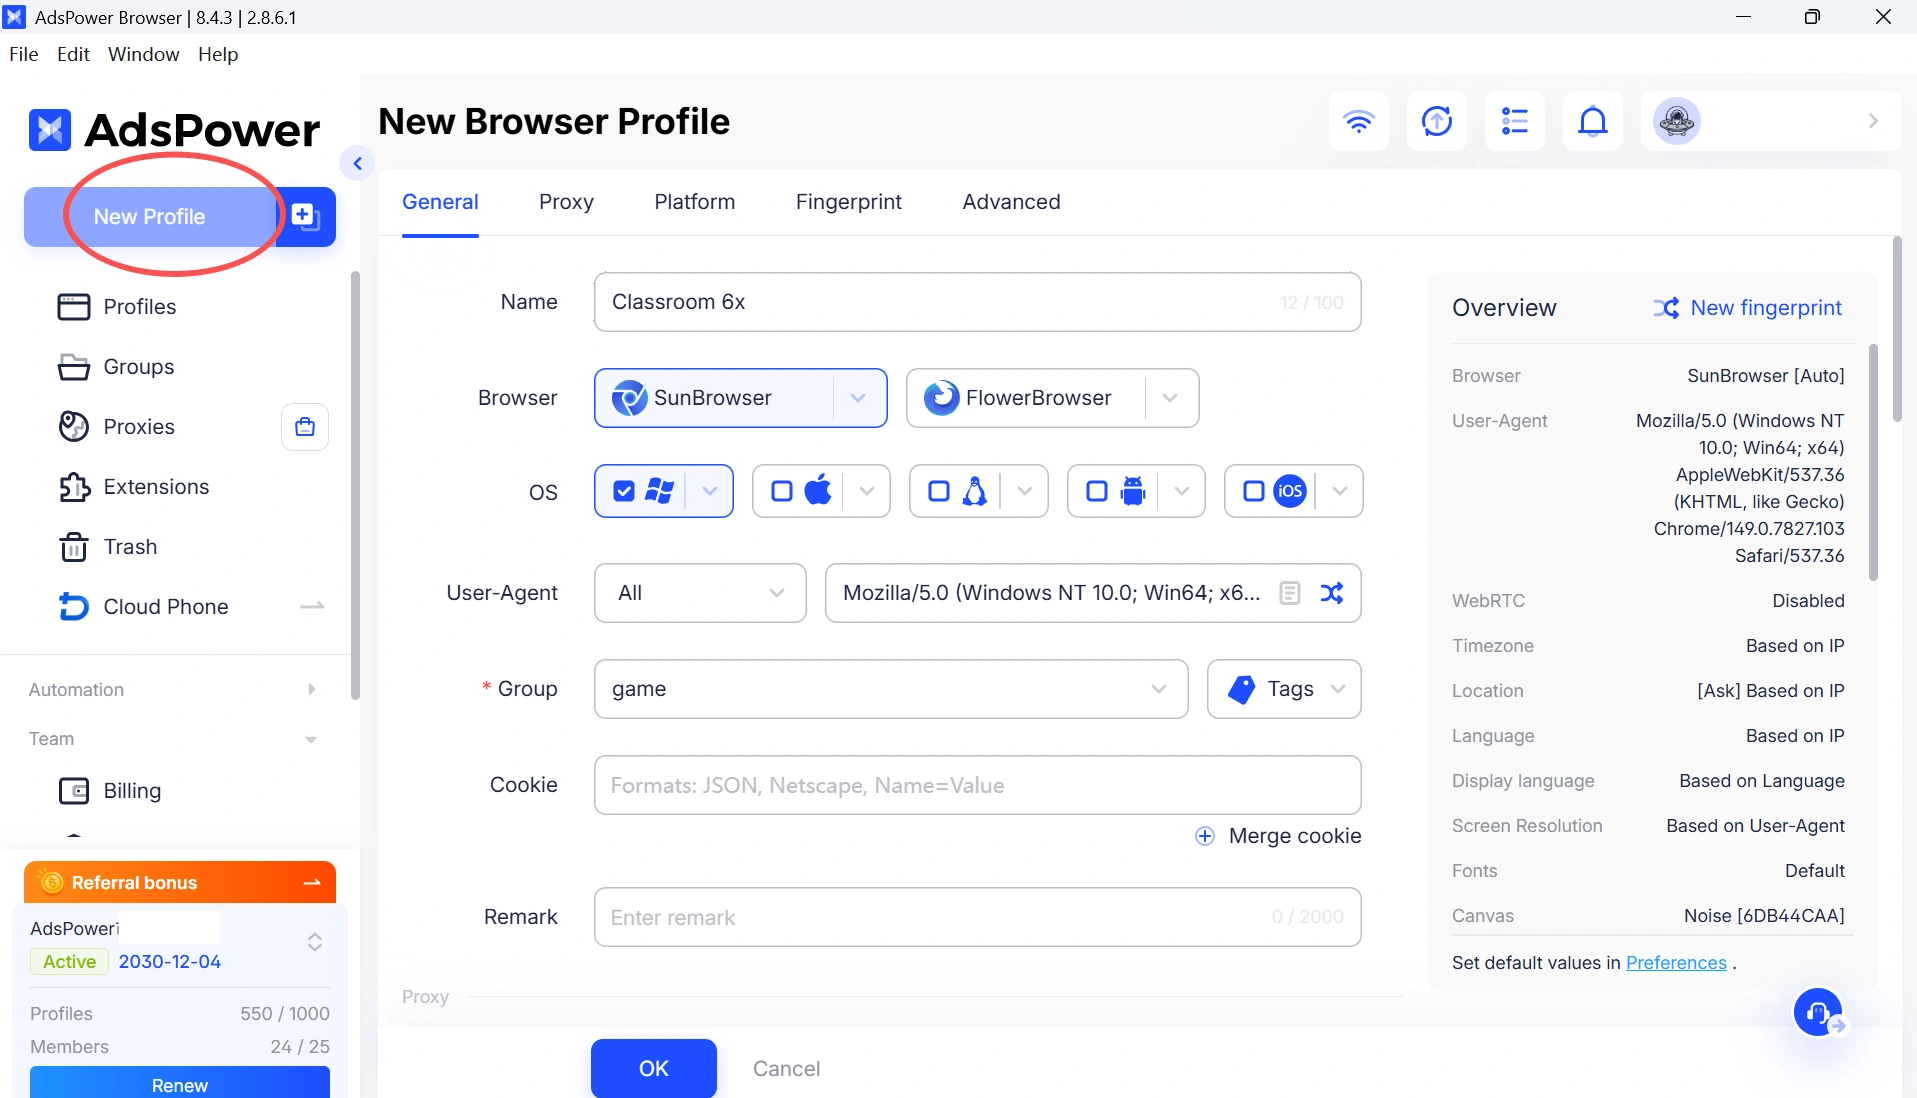
Task: Uncheck the Windows OS checkbox
Action: point(623,491)
